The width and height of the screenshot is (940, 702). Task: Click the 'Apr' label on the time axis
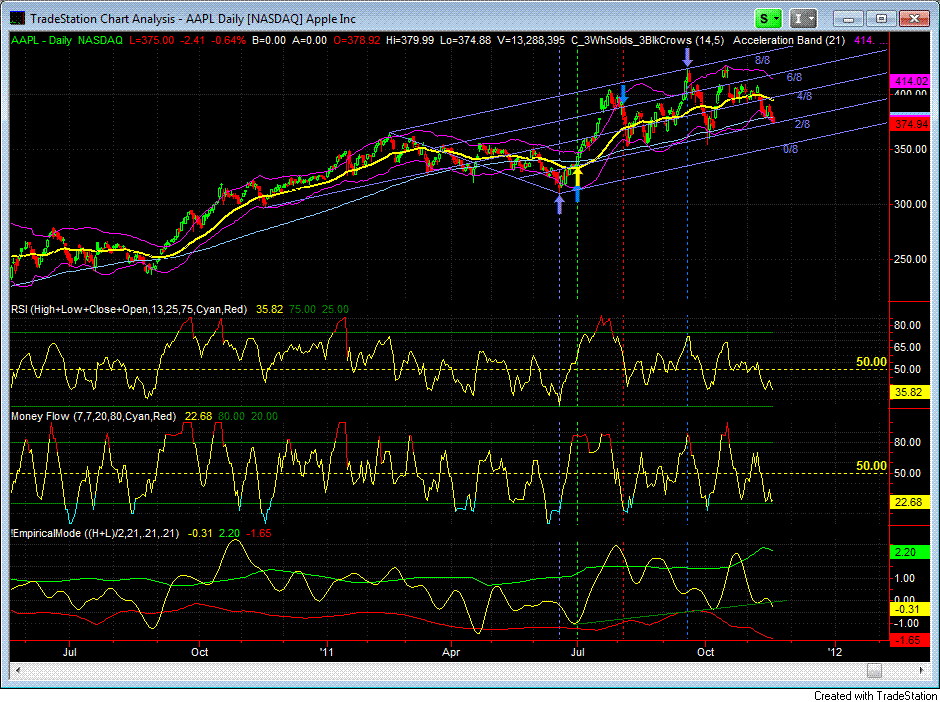(x=450, y=652)
